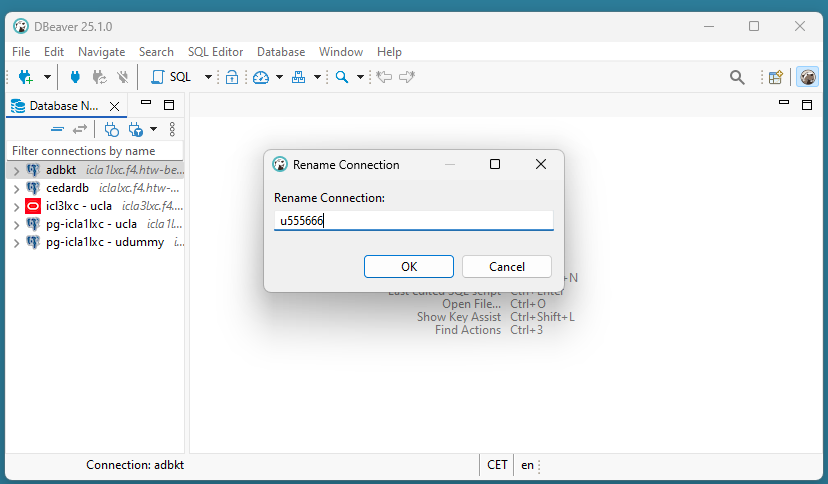Open the SQL Editor menu
828x484 pixels.
[x=215, y=52]
